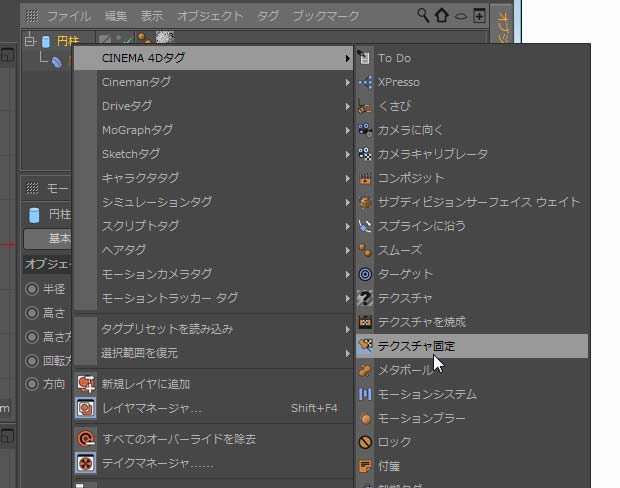Click the phong tag on 円柱 row
Viewport: 620px width, 488px height.
[144, 38]
